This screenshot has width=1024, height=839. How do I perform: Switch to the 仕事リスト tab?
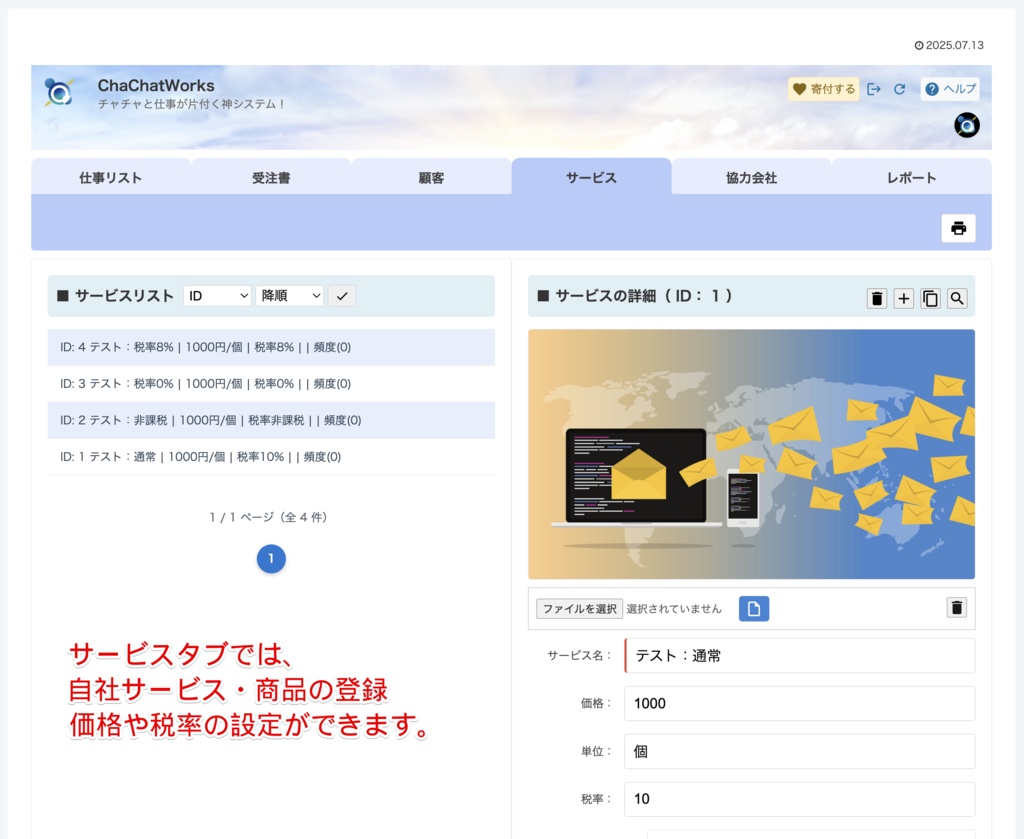click(111, 177)
